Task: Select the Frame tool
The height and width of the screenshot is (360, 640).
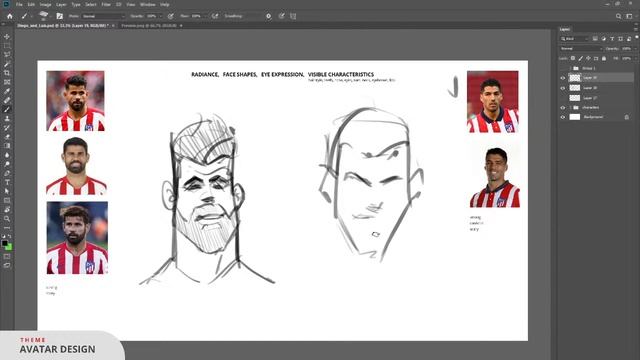Action: [x=7, y=82]
